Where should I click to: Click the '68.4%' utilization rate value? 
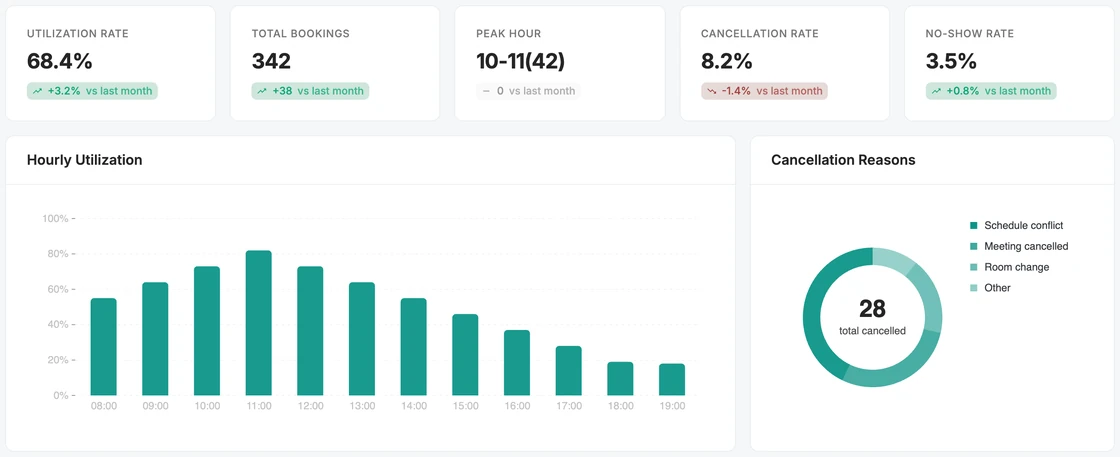point(60,61)
